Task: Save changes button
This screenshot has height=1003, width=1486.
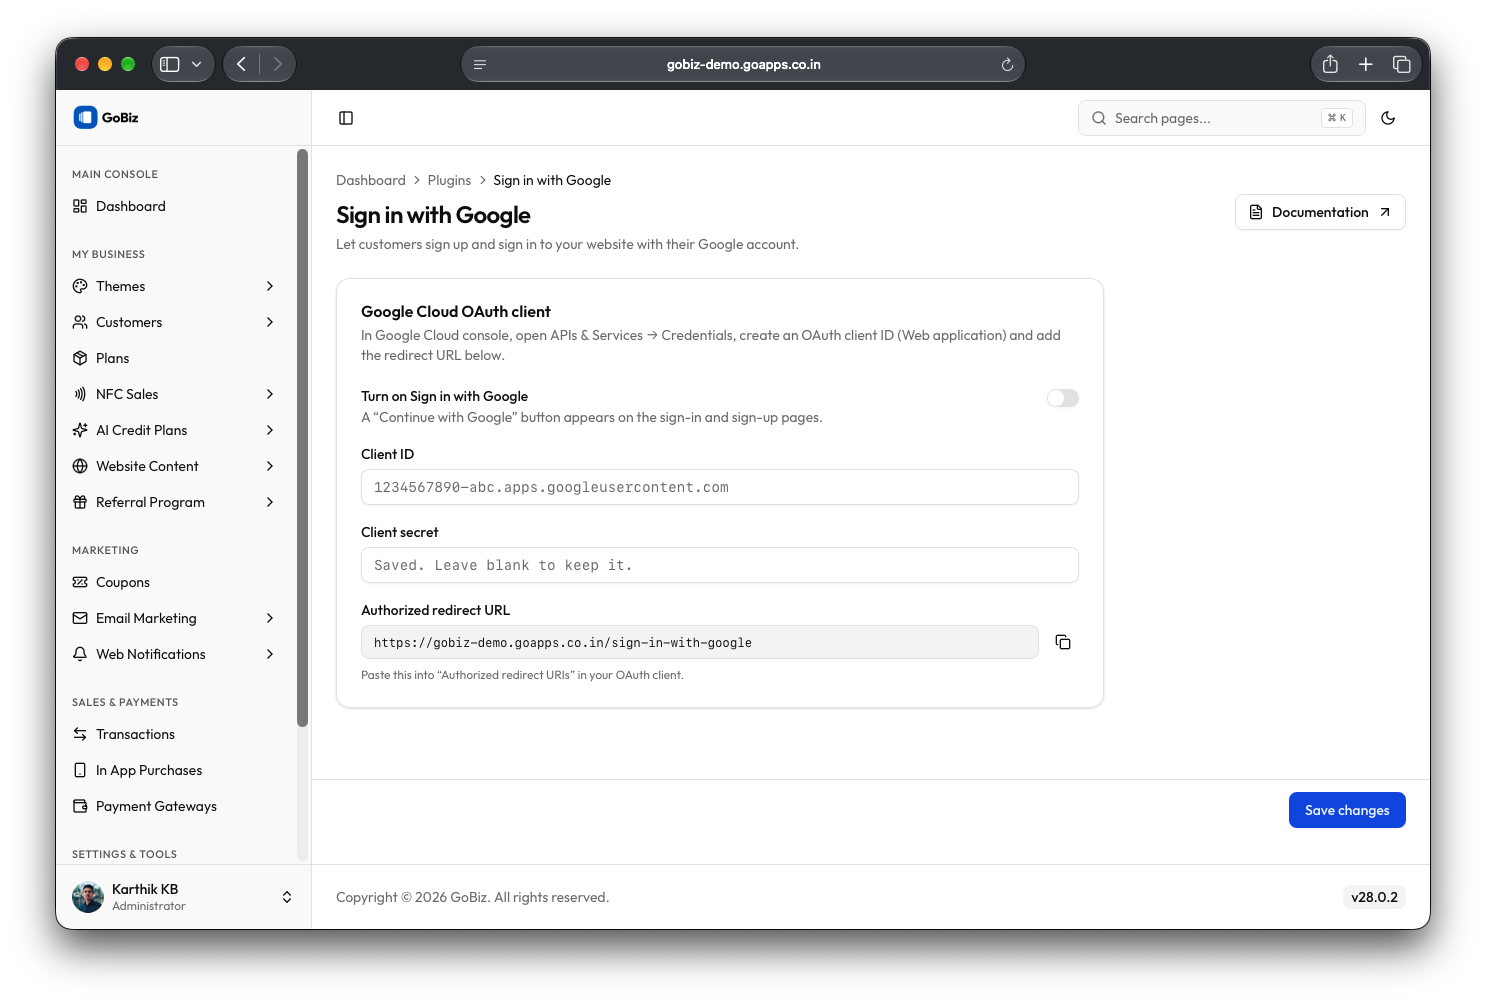Action: 1347,810
